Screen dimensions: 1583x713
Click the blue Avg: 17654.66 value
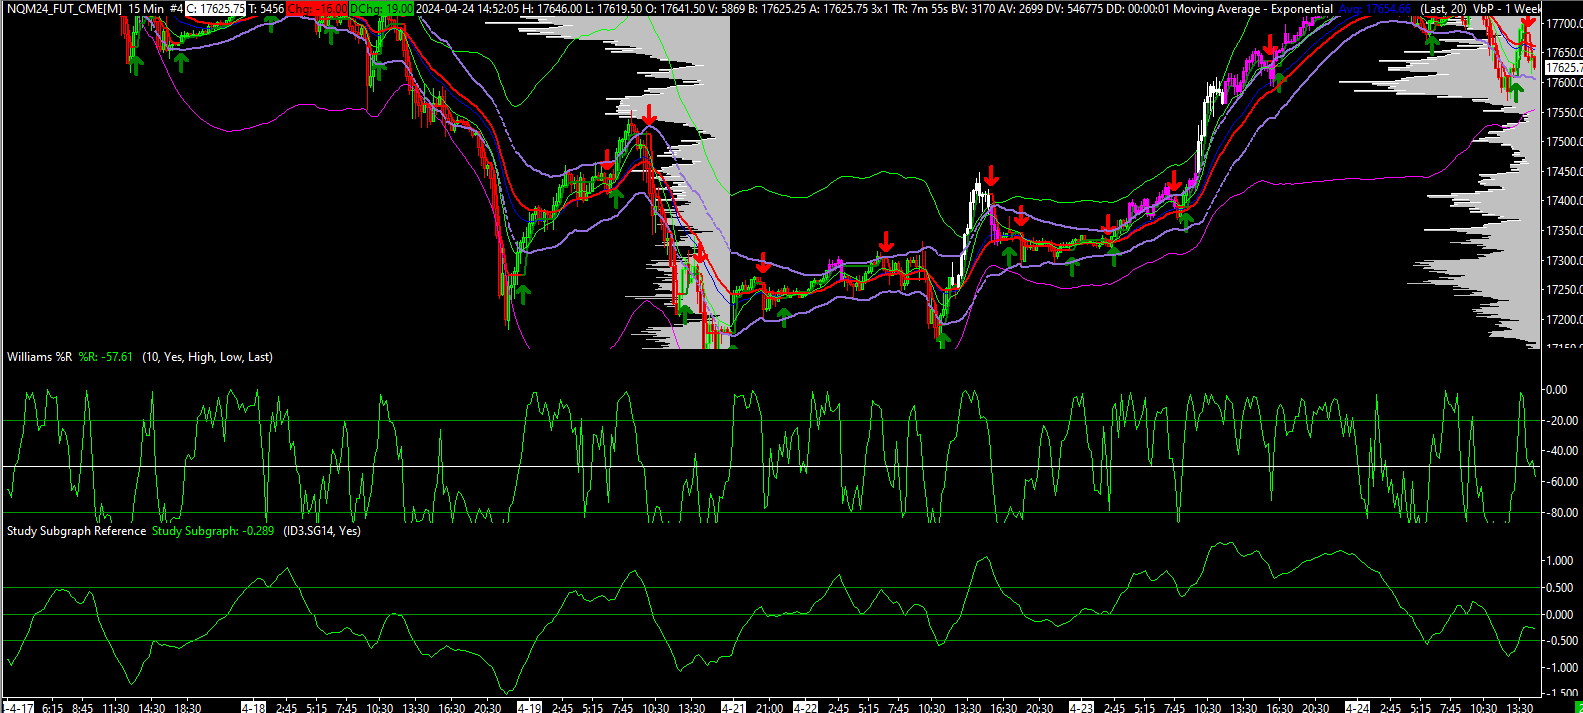click(x=1375, y=8)
